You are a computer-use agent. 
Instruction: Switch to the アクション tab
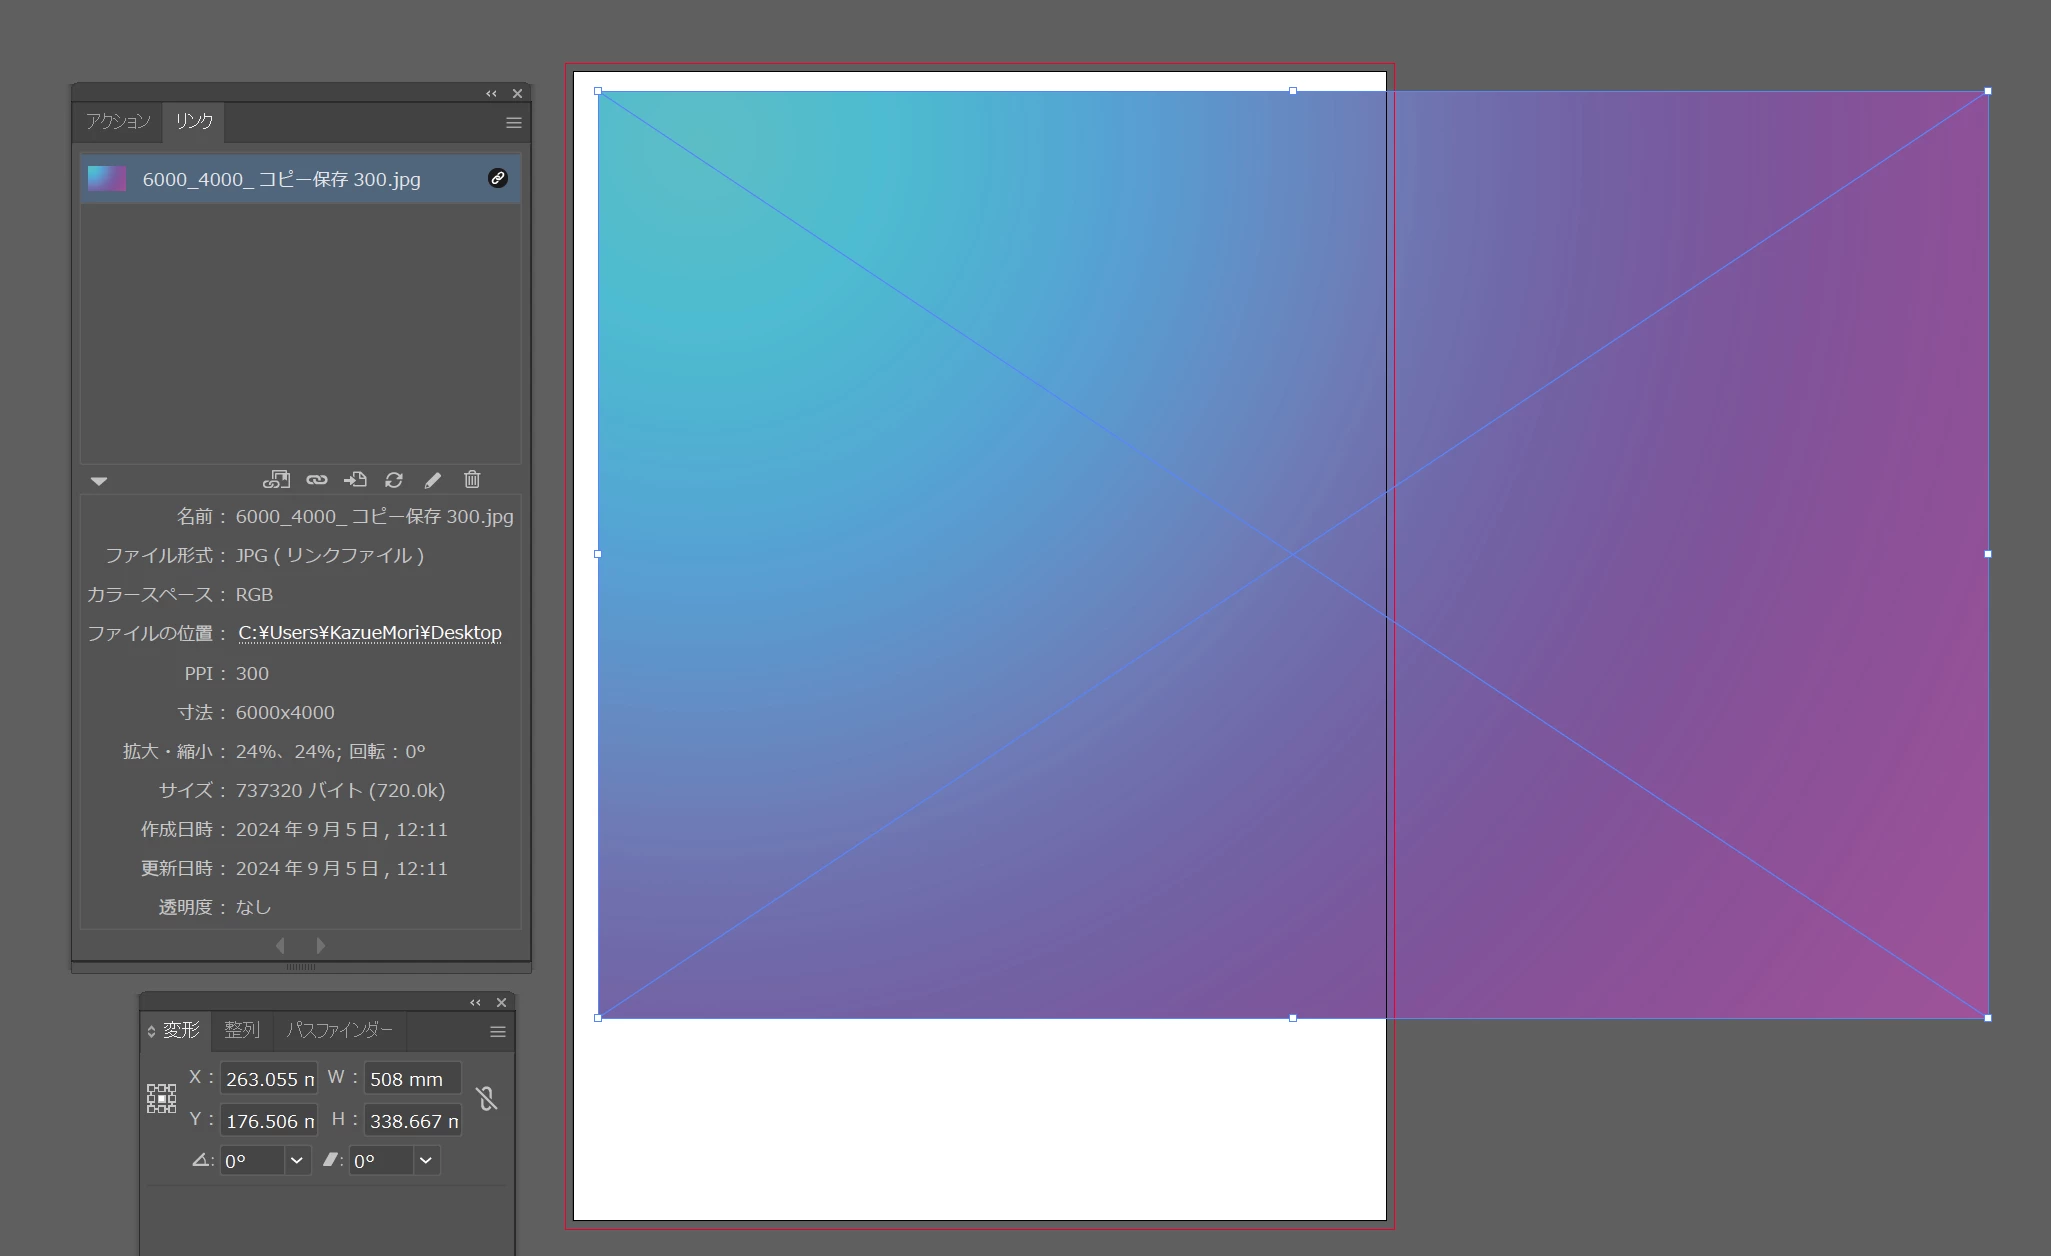pyautogui.click(x=117, y=122)
